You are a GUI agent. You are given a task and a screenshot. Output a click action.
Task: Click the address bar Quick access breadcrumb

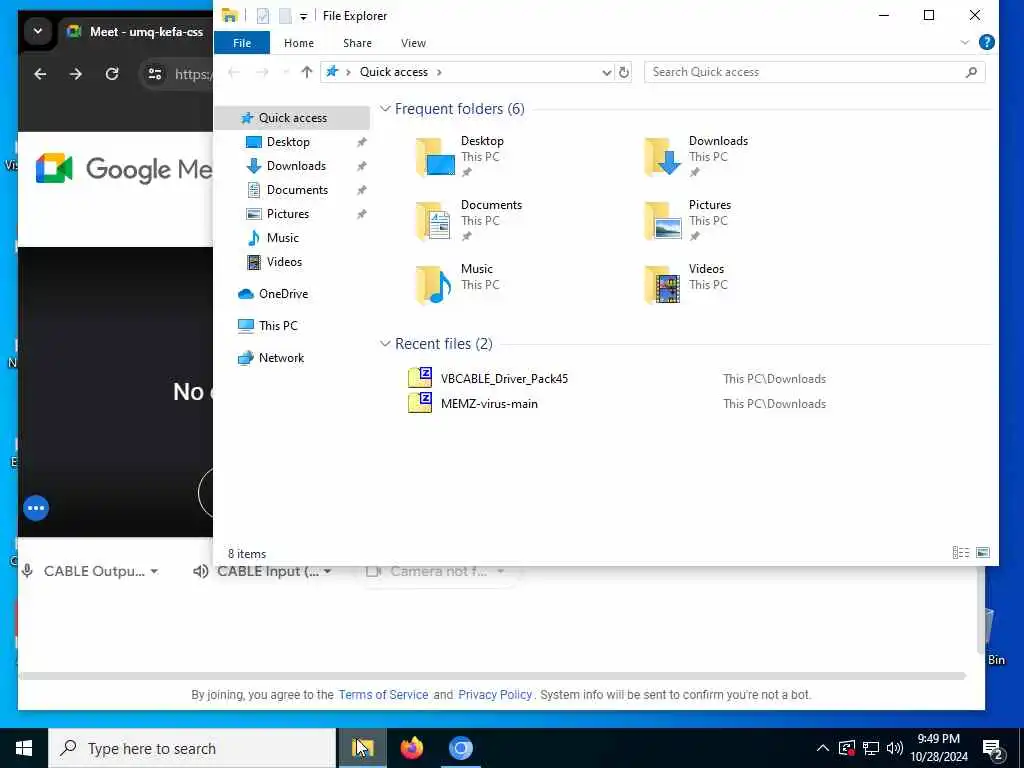(x=394, y=72)
